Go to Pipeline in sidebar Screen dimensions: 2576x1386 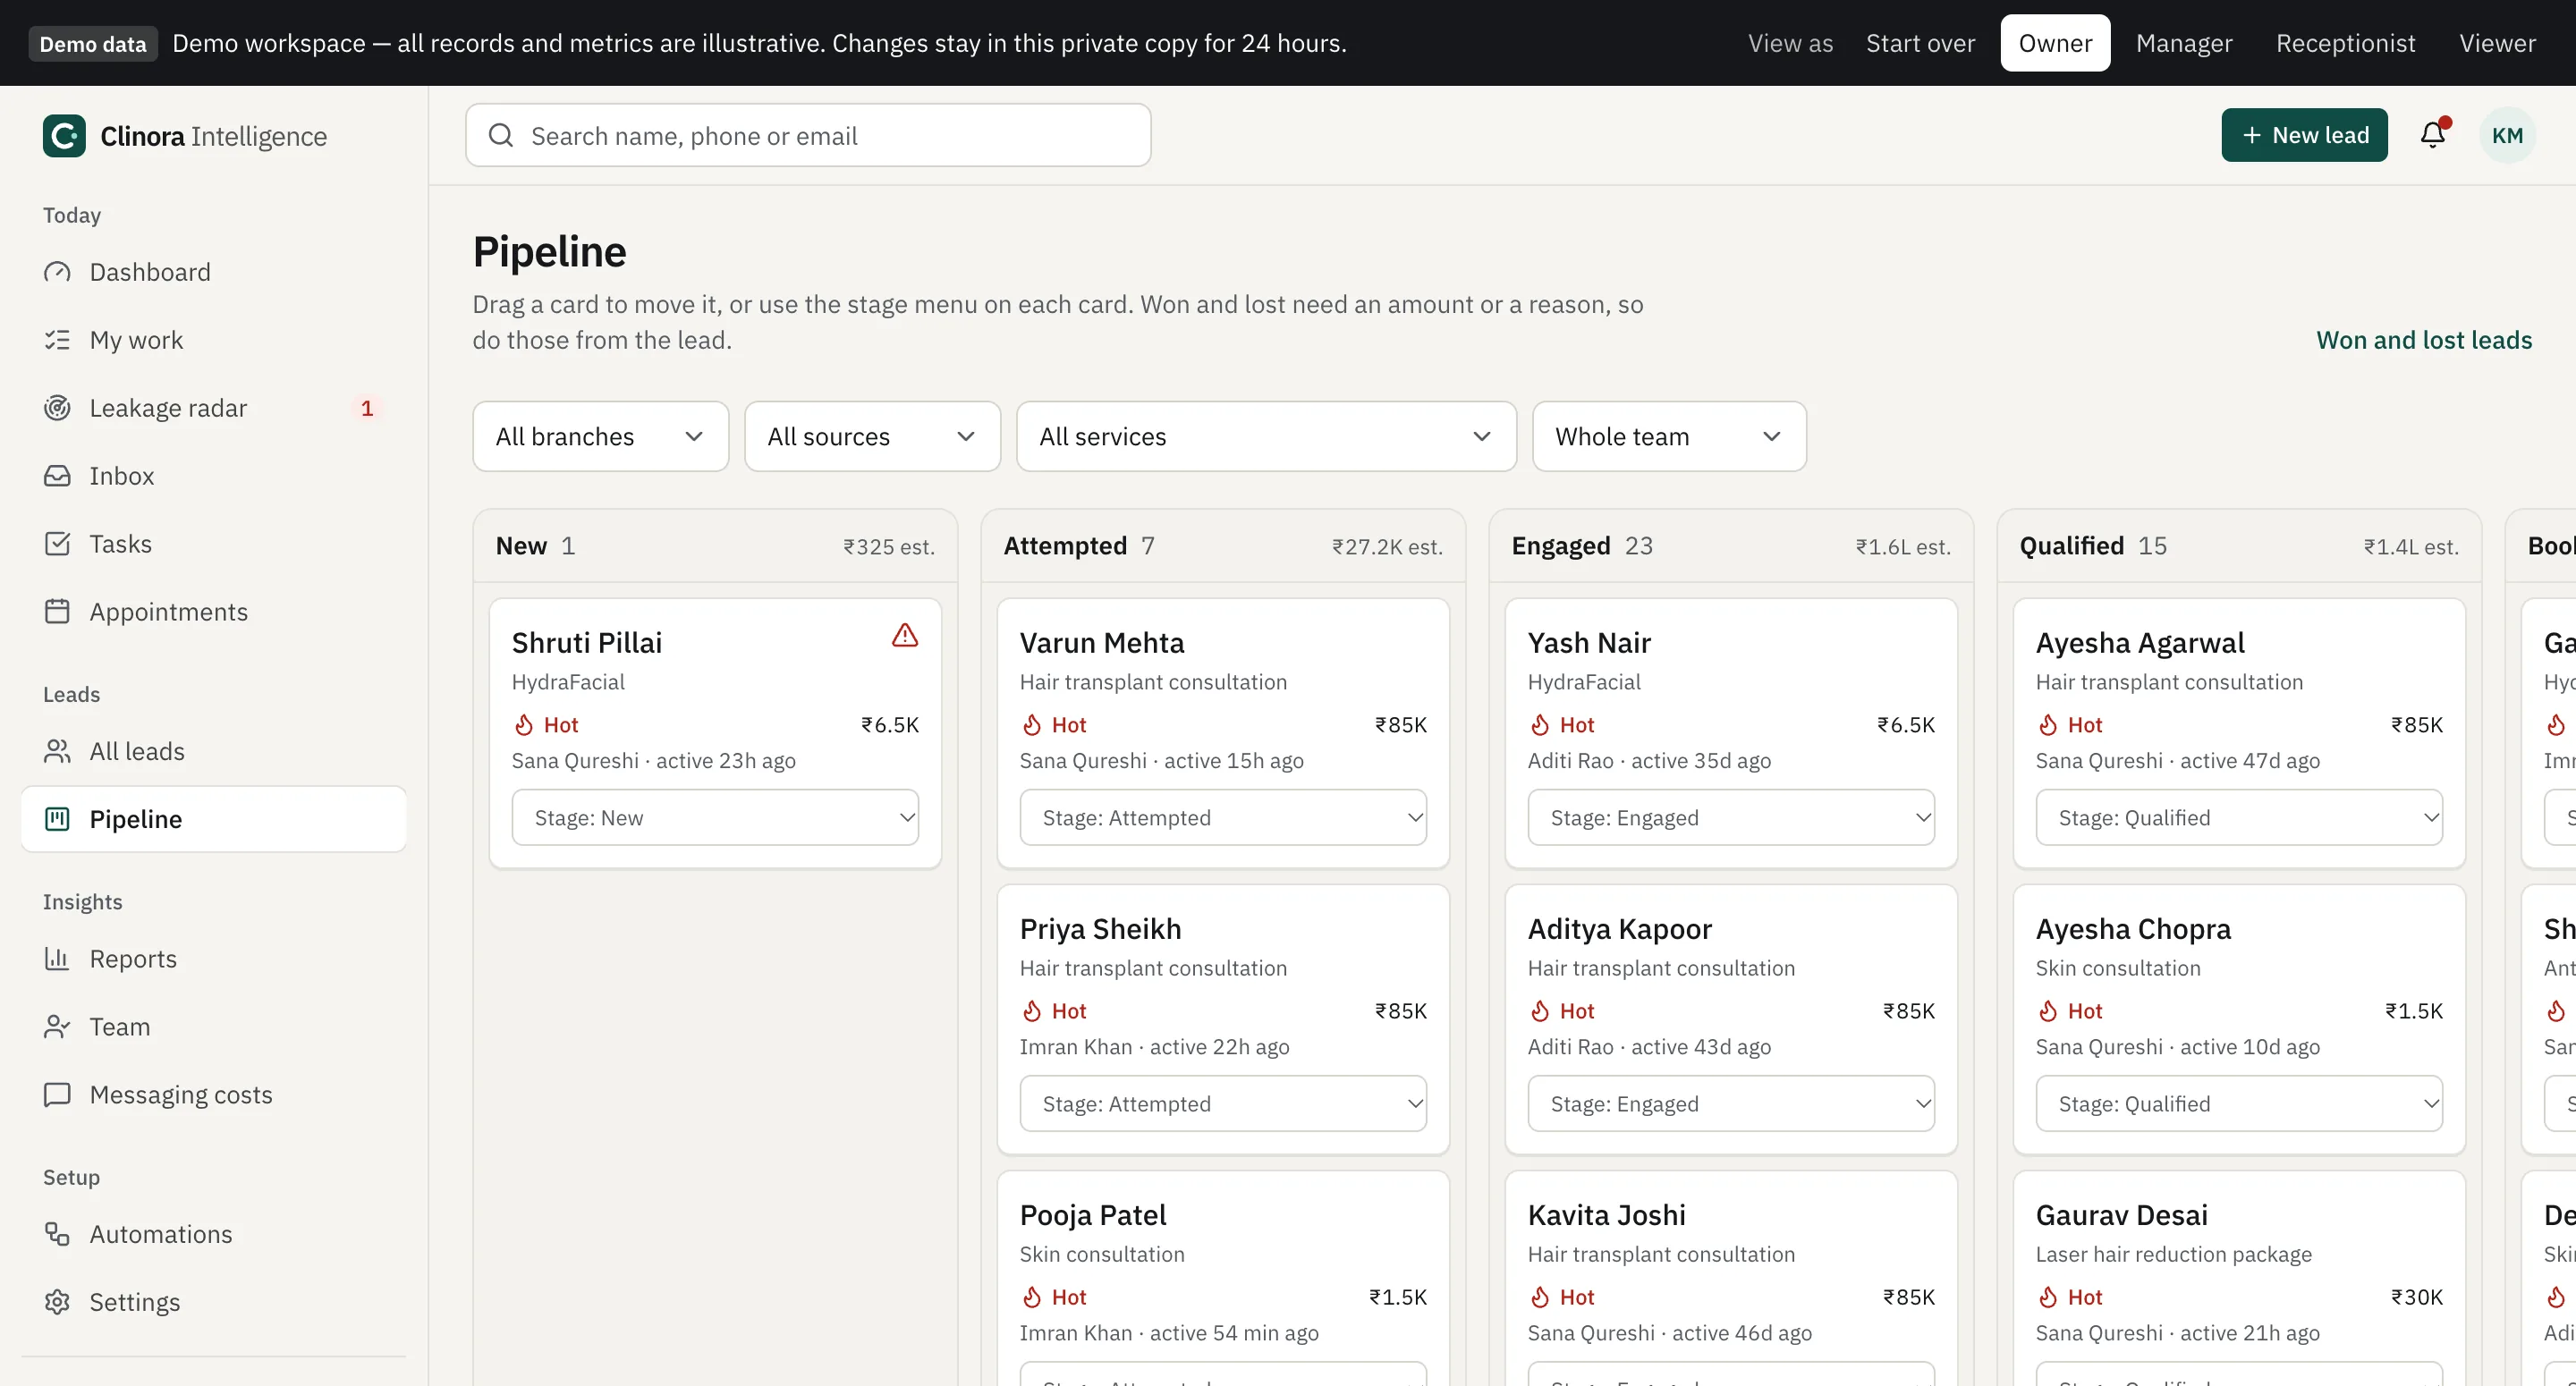(x=214, y=820)
